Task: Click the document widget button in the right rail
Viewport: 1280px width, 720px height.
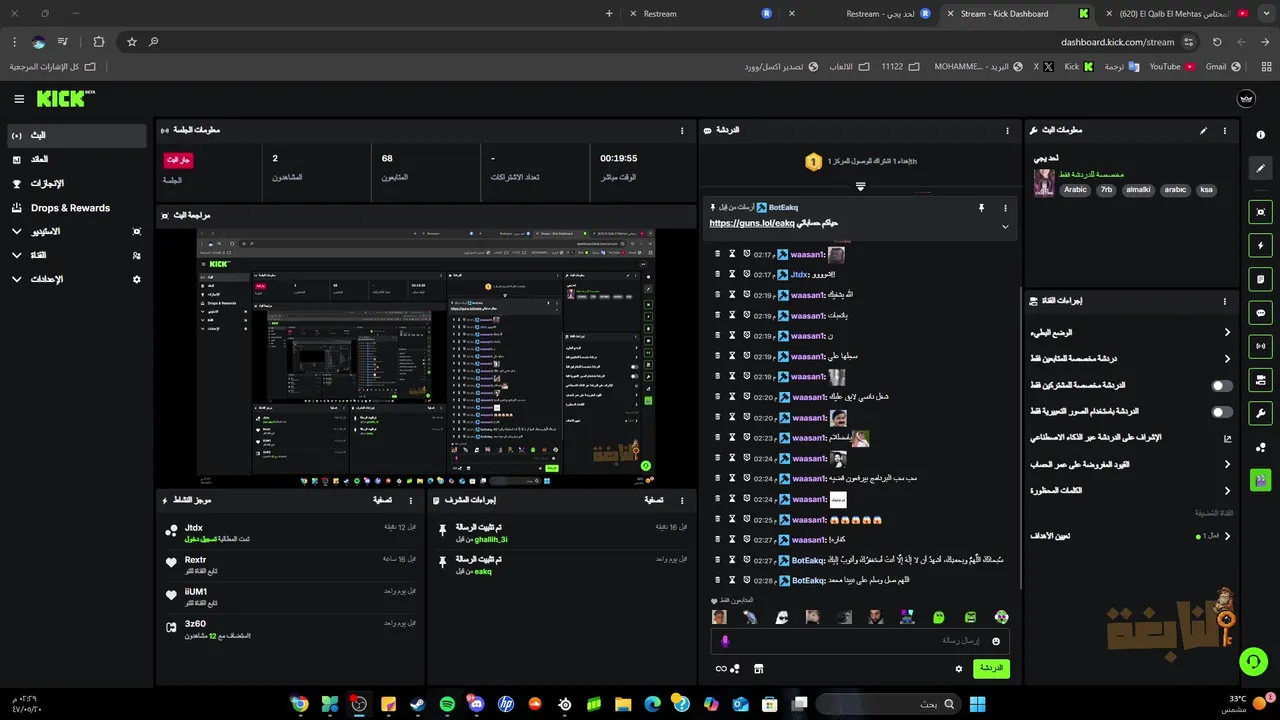Action: (1260, 279)
